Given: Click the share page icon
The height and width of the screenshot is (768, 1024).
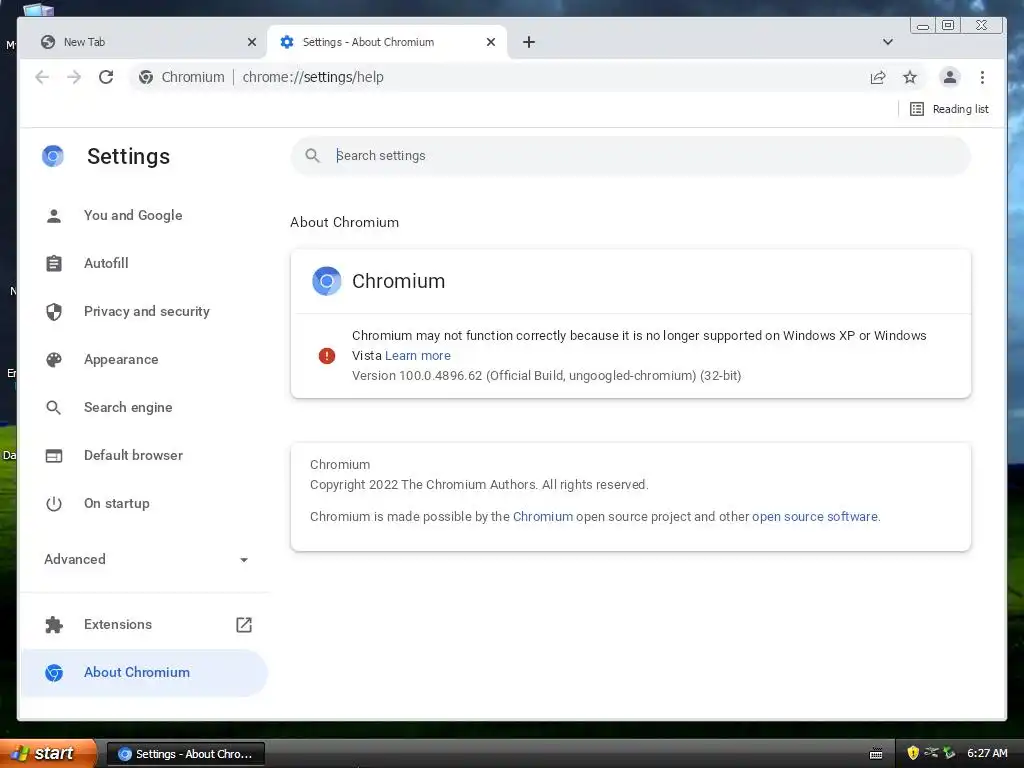Looking at the screenshot, I should coord(878,77).
